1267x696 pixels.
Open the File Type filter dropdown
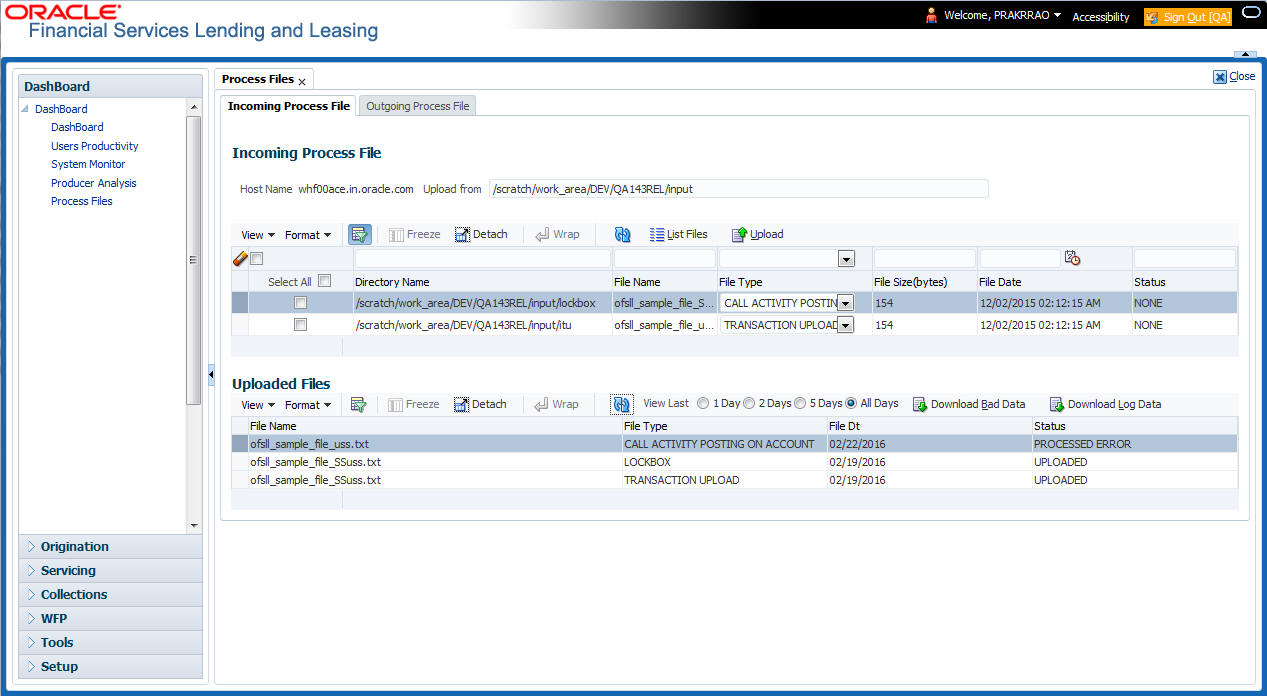tap(846, 259)
